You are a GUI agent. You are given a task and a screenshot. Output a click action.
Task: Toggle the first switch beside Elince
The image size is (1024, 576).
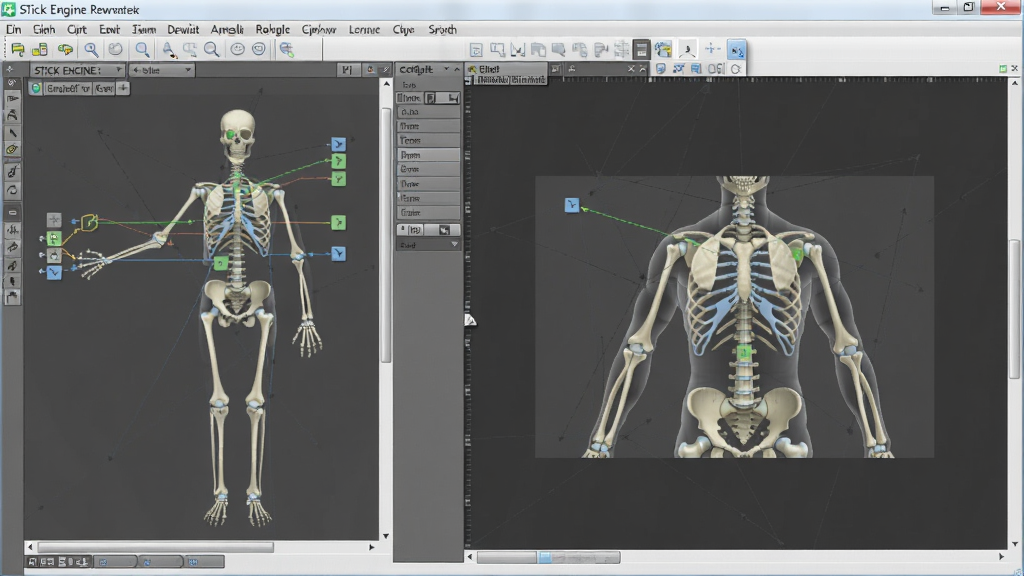point(431,98)
